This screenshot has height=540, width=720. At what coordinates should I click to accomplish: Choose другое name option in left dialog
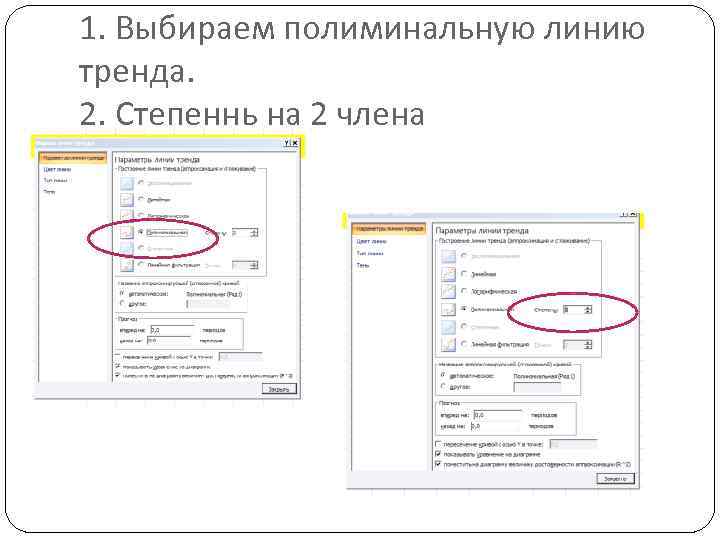point(122,303)
